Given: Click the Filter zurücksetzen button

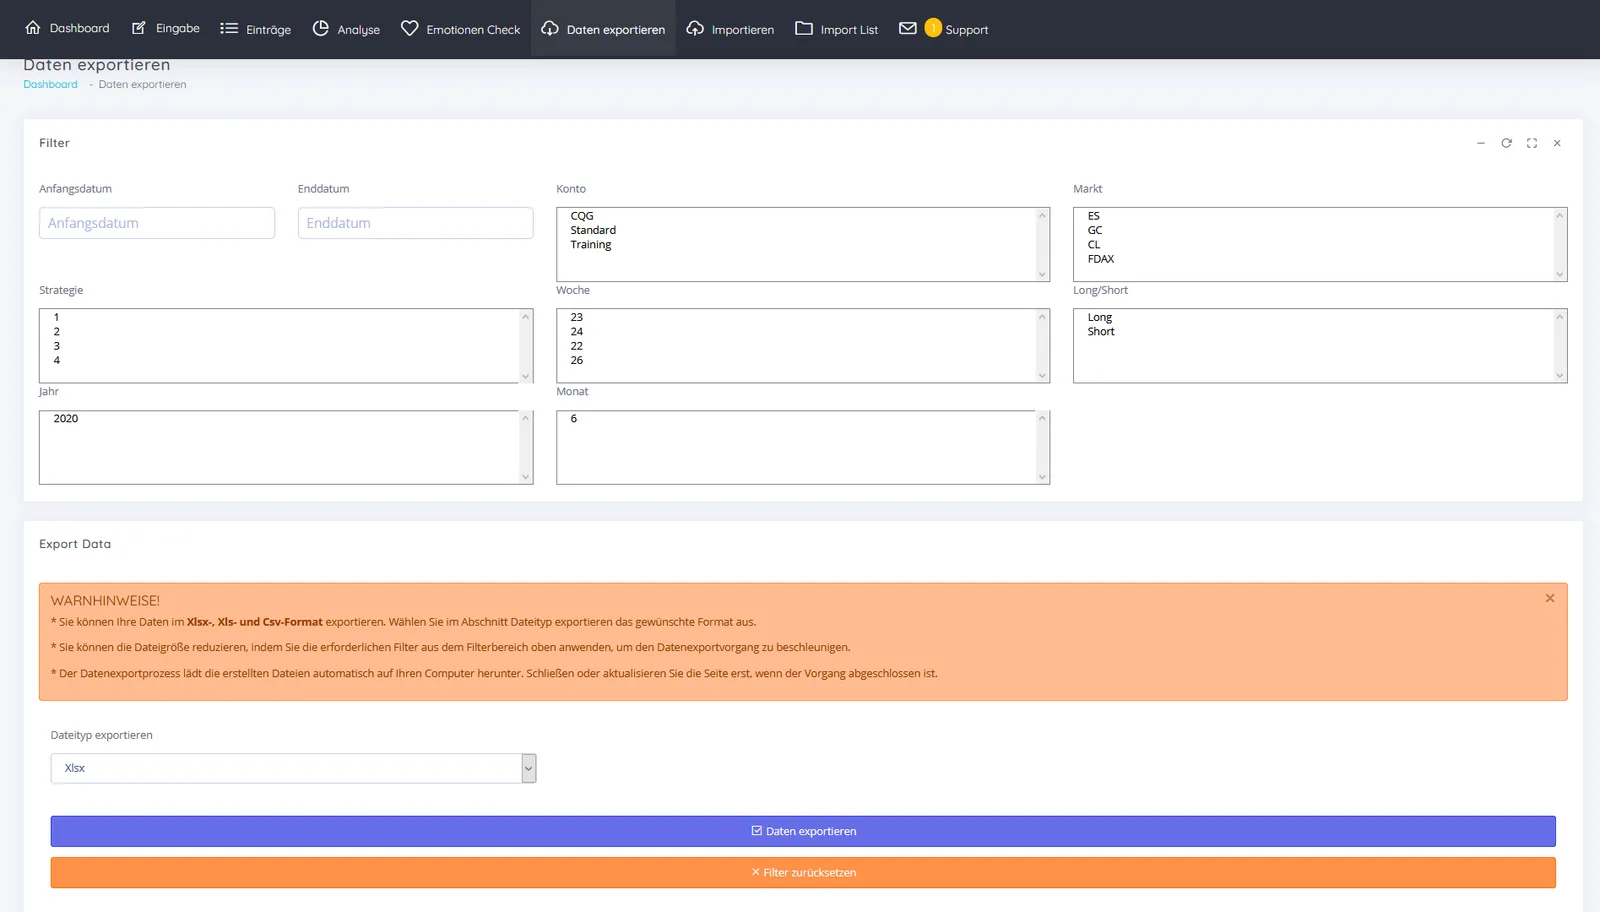Looking at the screenshot, I should 803,872.
